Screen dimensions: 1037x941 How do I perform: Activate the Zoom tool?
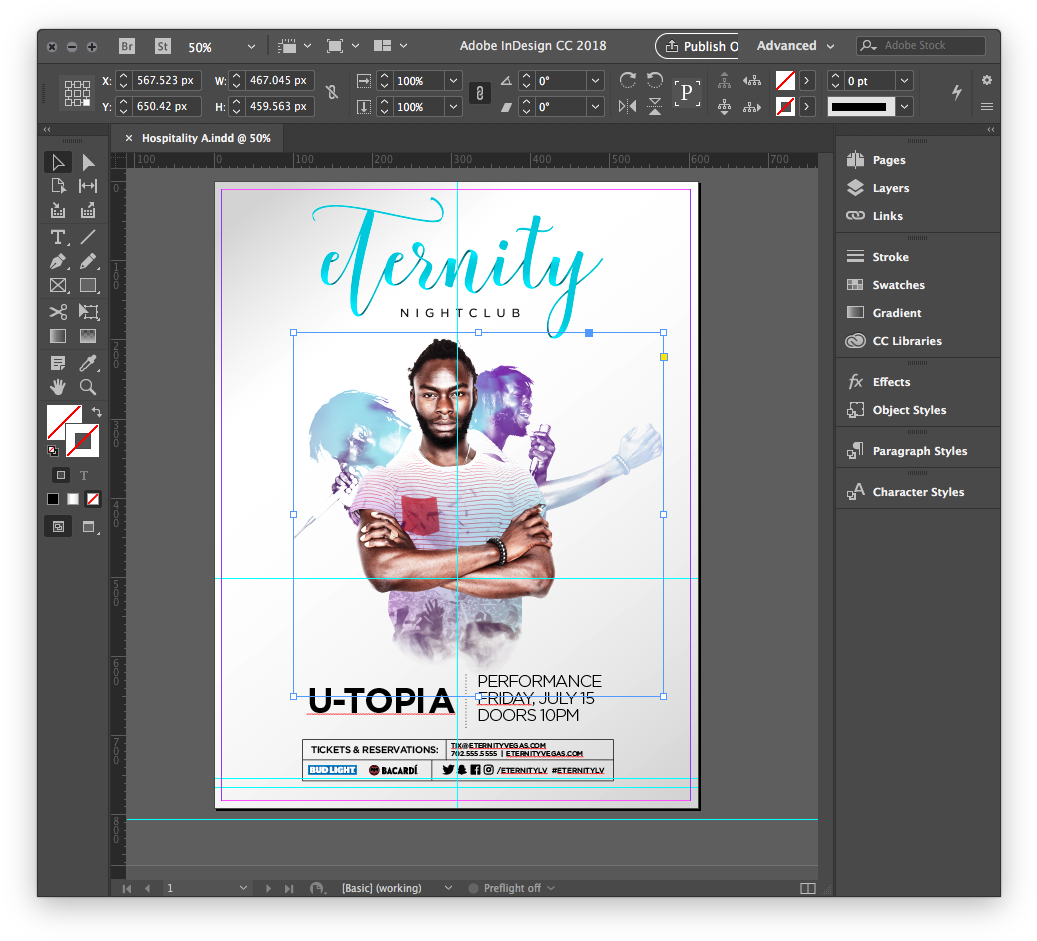(88, 387)
